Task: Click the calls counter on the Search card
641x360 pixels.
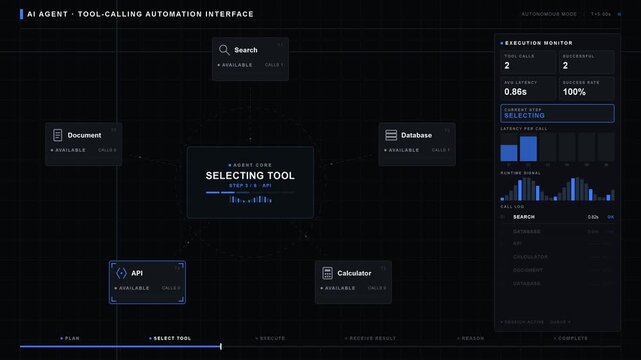Action: coord(274,65)
